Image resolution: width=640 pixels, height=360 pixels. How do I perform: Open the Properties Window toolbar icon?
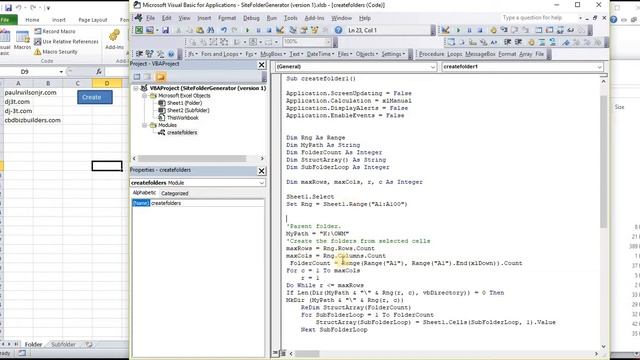tap(304, 30)
